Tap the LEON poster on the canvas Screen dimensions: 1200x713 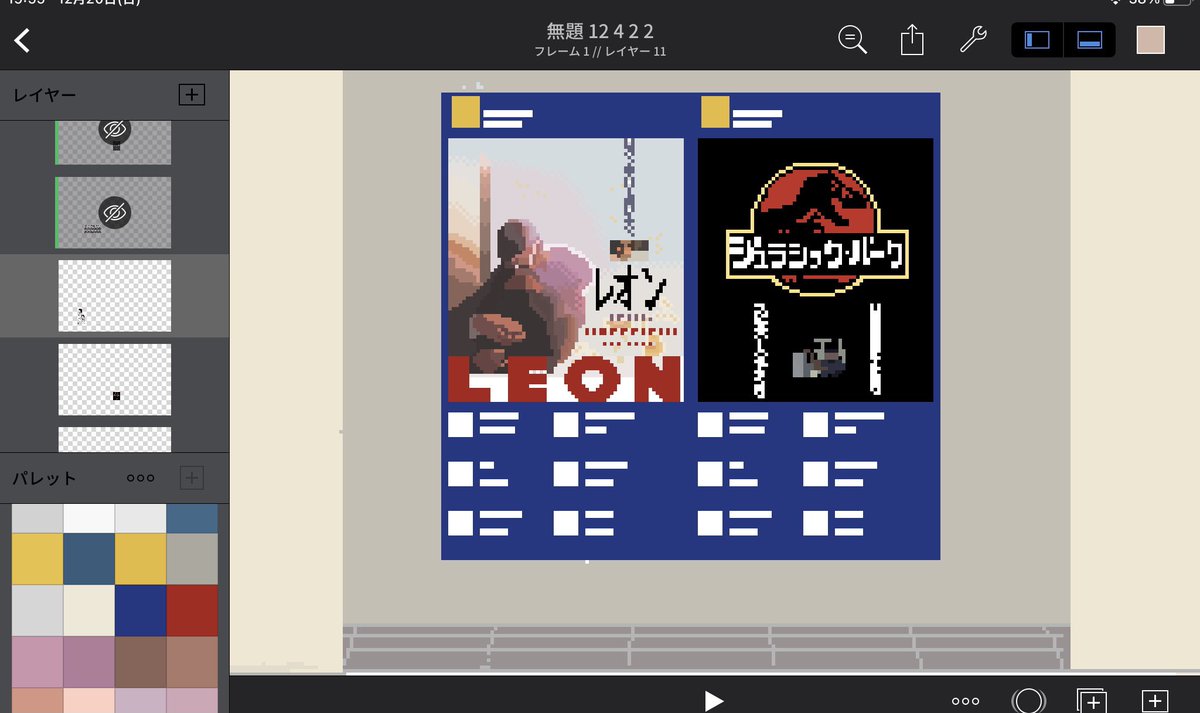tap(566, 270)
